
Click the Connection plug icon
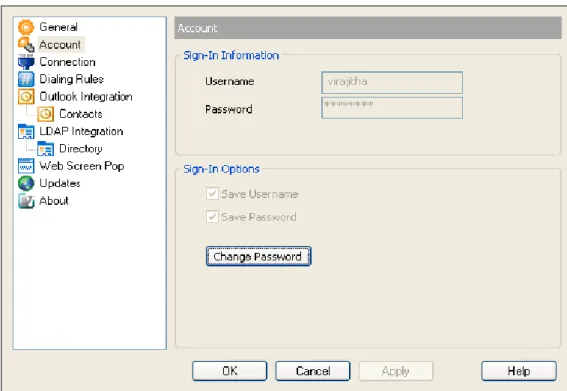coord(26,62)
